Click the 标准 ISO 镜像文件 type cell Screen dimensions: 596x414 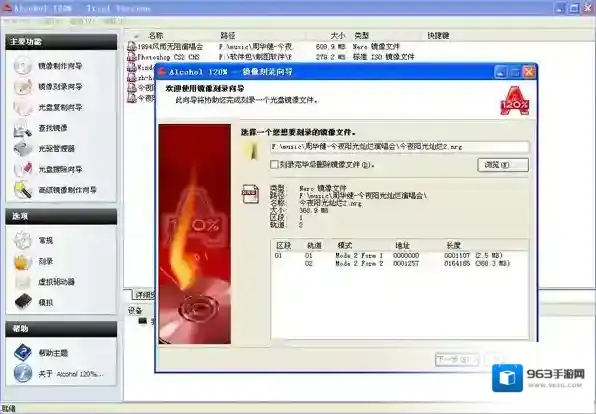(383, 57)
